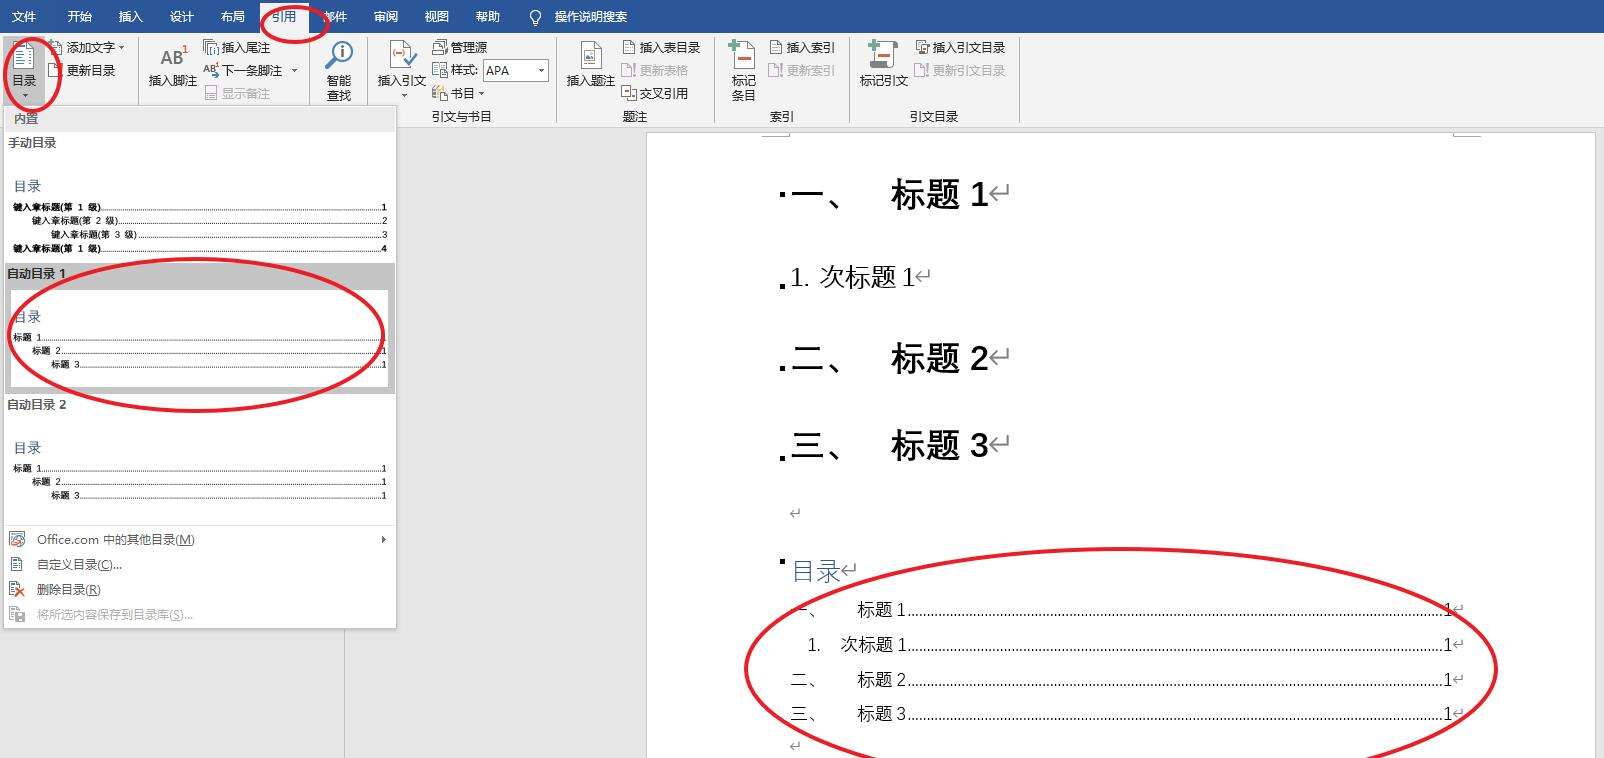Click 标记条目 mark entry button
The height and width of the screenshot is (758, 1604).
click(x=743, y=70)
